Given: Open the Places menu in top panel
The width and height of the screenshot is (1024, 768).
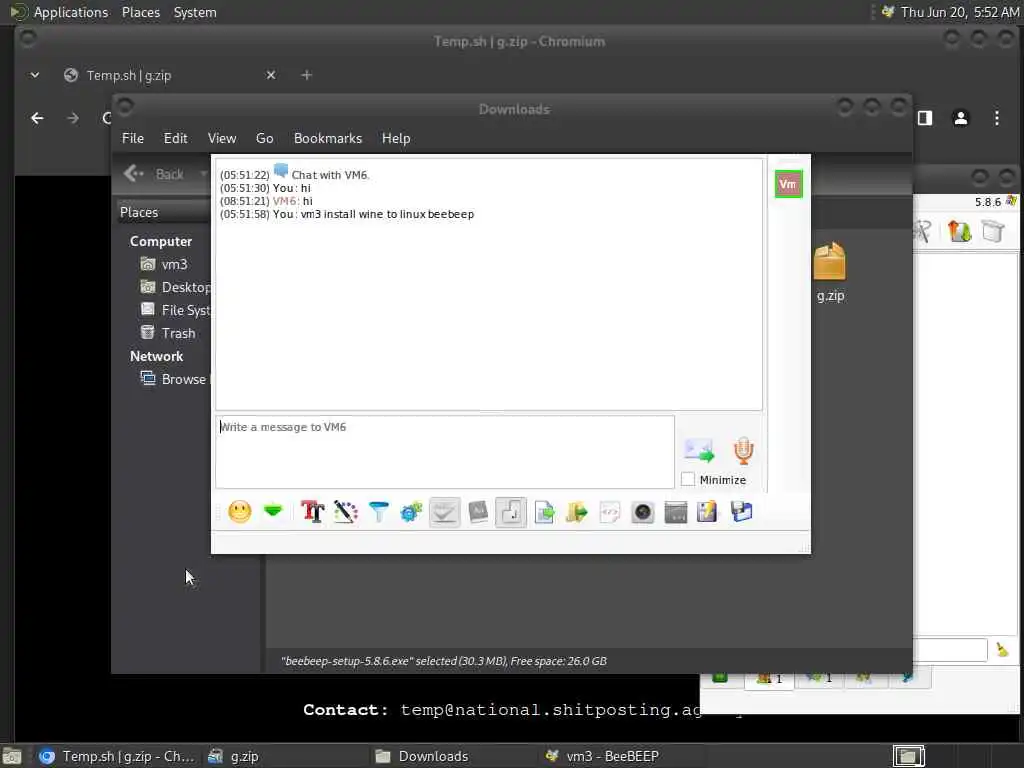Looking at the screenshot, I should [x=140, y=12].
